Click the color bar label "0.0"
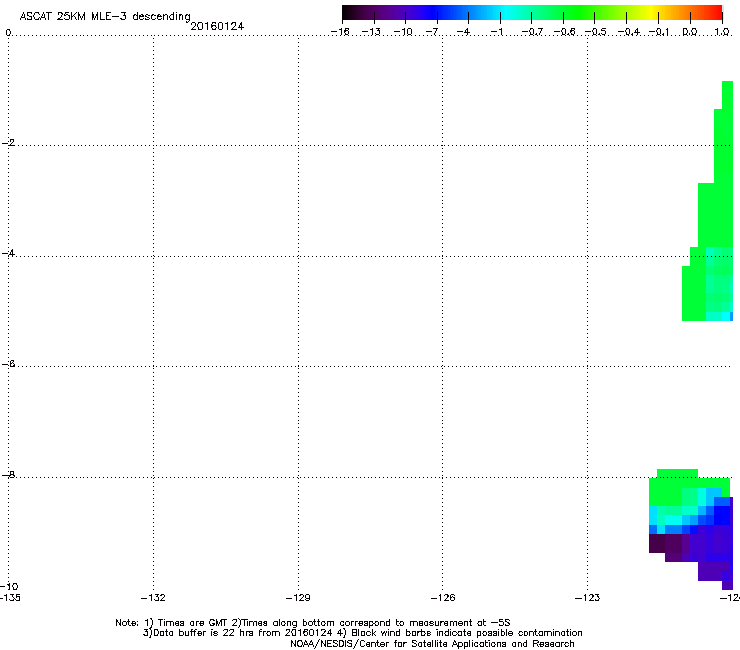Image resolution: width=740 pixels, height=650 pixels. coord(690,32)
